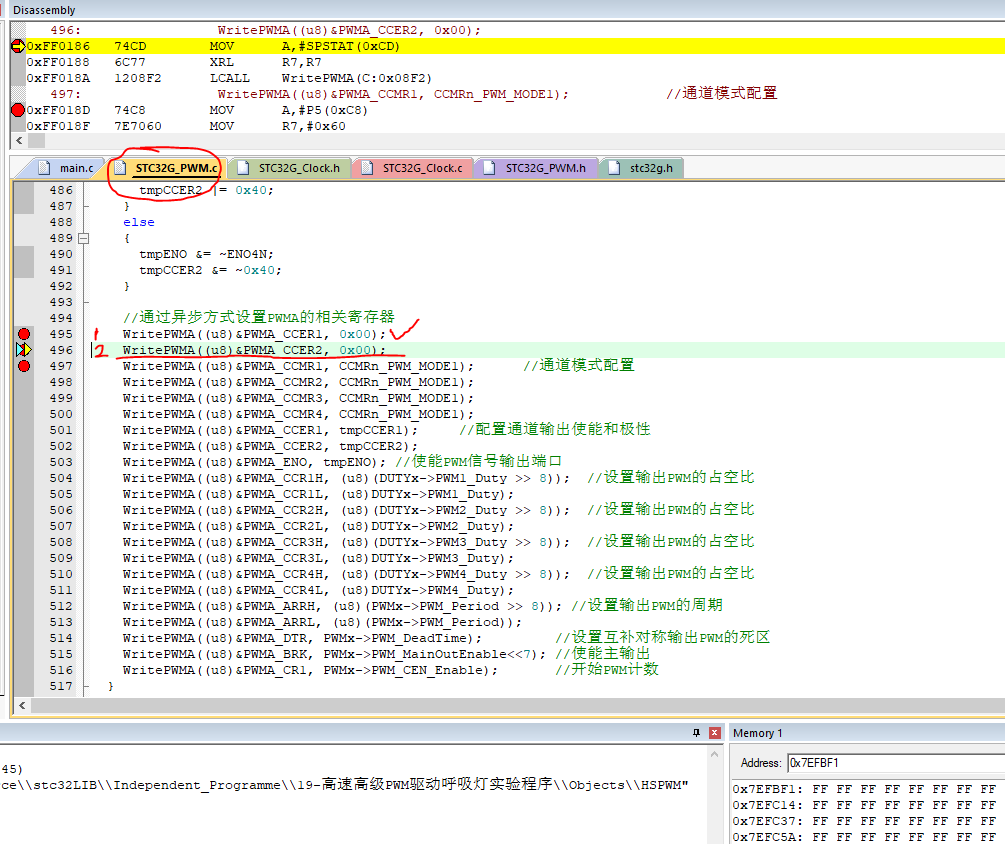Viewport: 1005px width, 844px height.
Task: Click the disassembly current-instruction marker at 0xFF0186
Action: 18,46
